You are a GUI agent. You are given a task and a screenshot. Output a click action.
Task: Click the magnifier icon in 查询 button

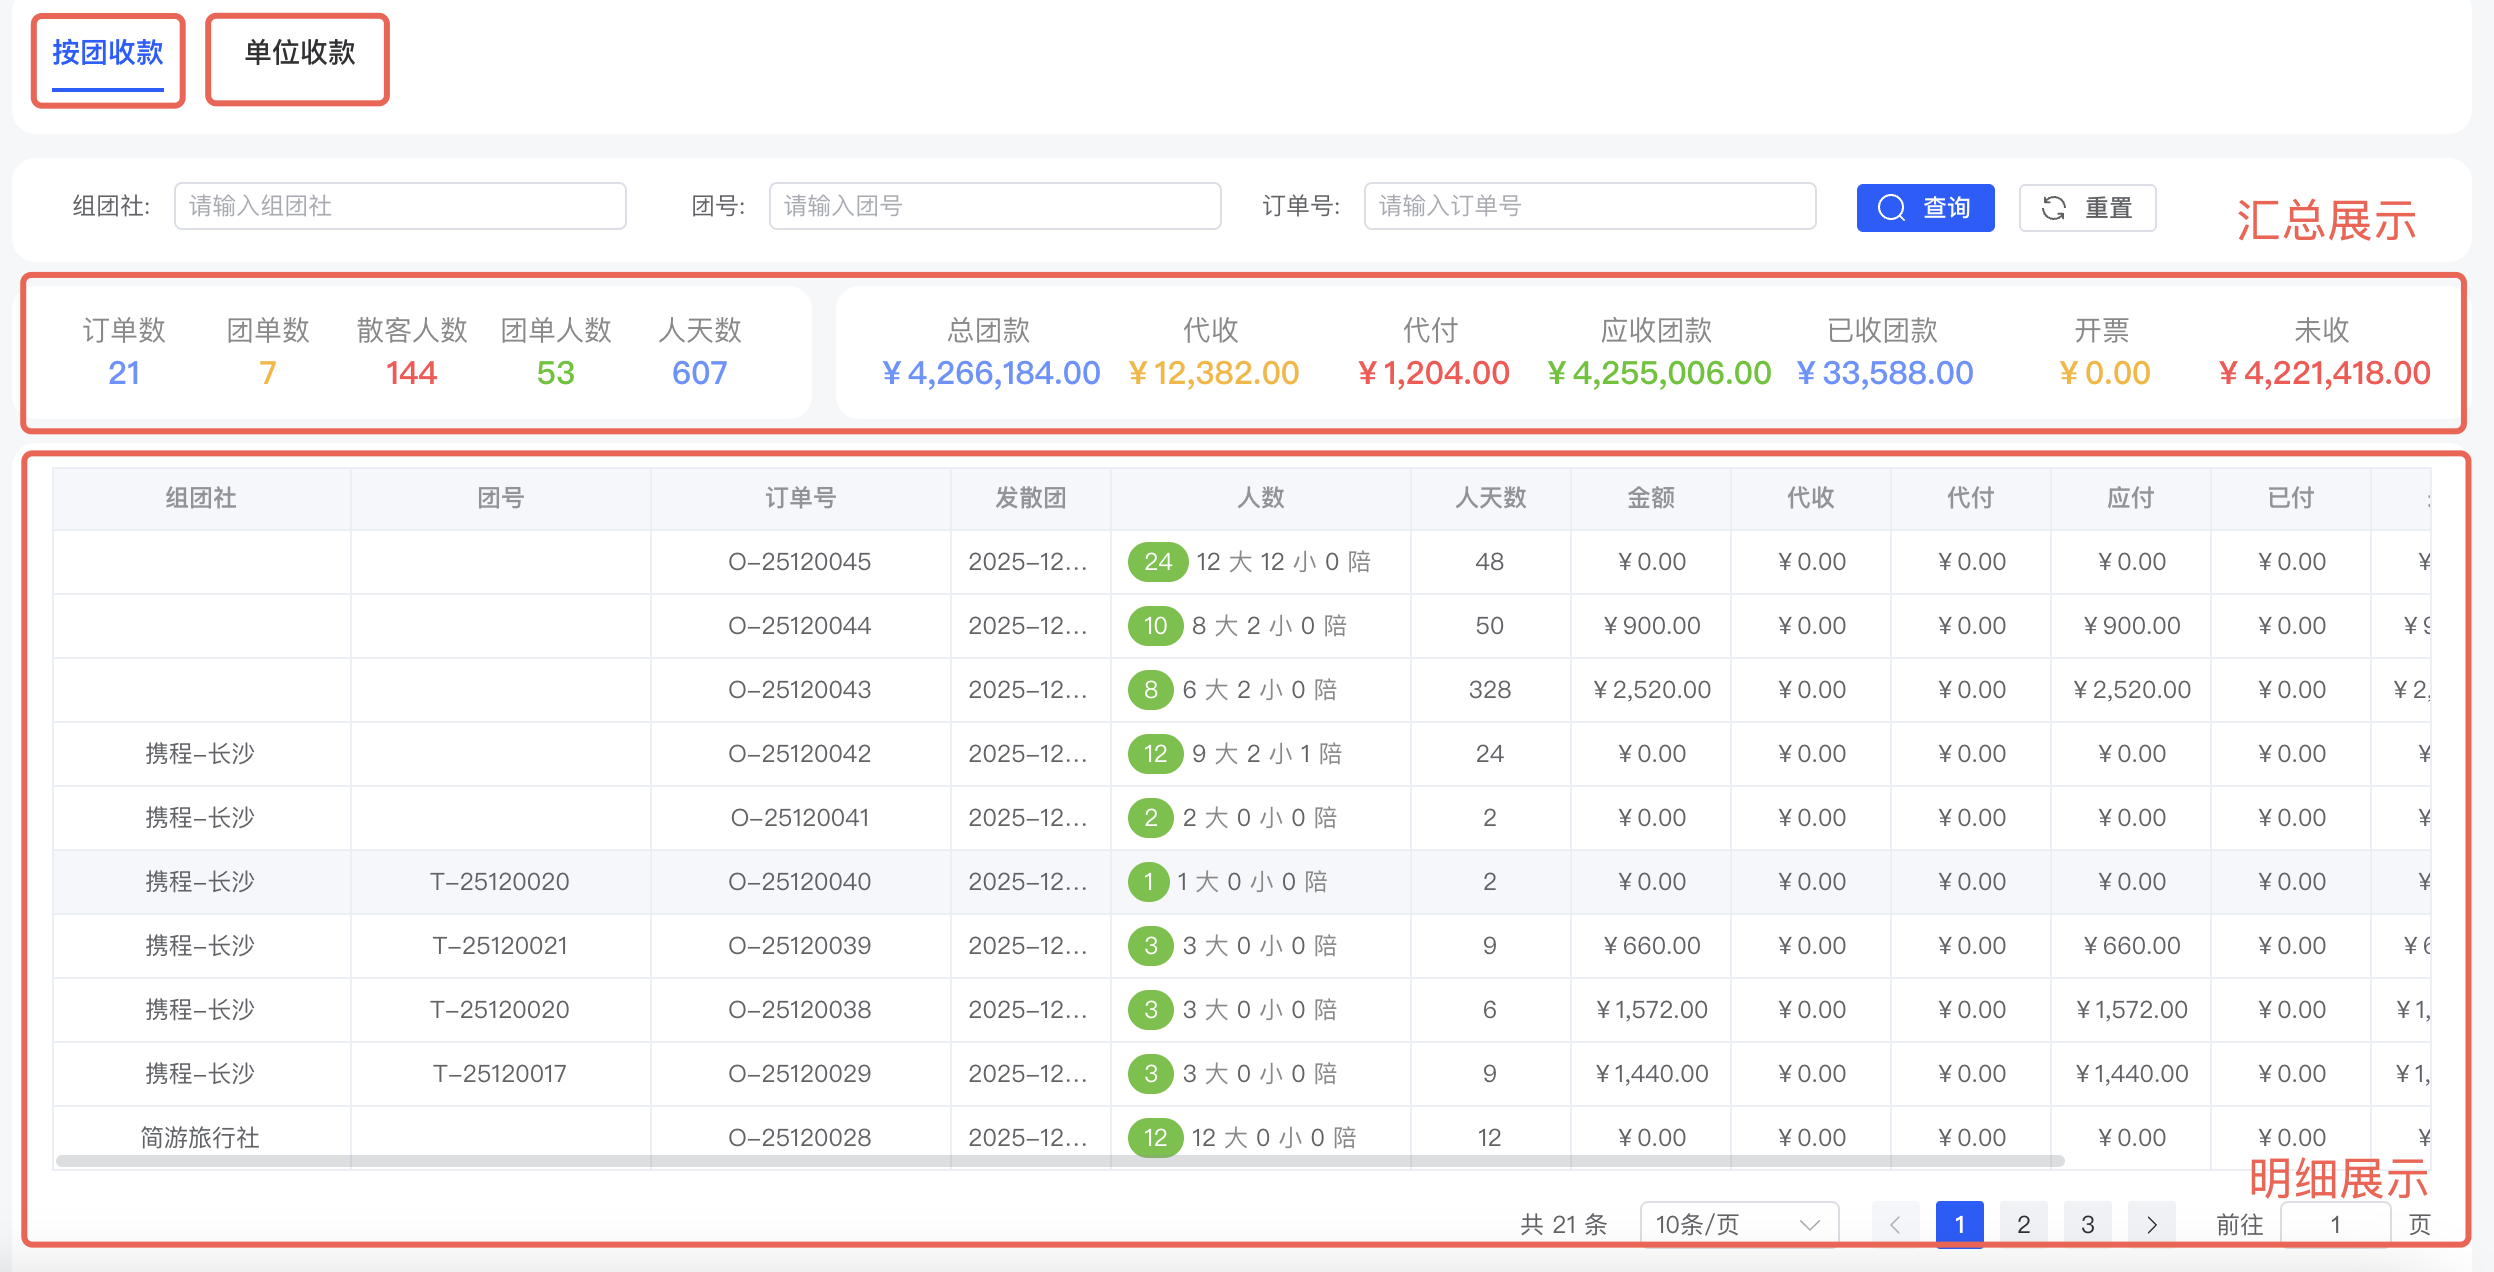pyautogui.click(x=1891, y=208)
